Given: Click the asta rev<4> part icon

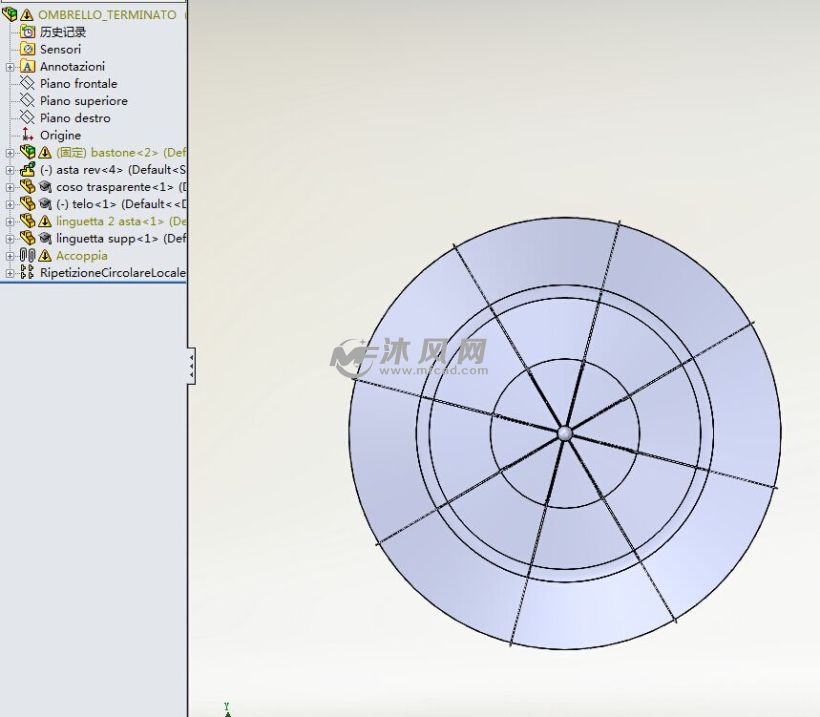Looking at the screenshot, I should 28,169.
